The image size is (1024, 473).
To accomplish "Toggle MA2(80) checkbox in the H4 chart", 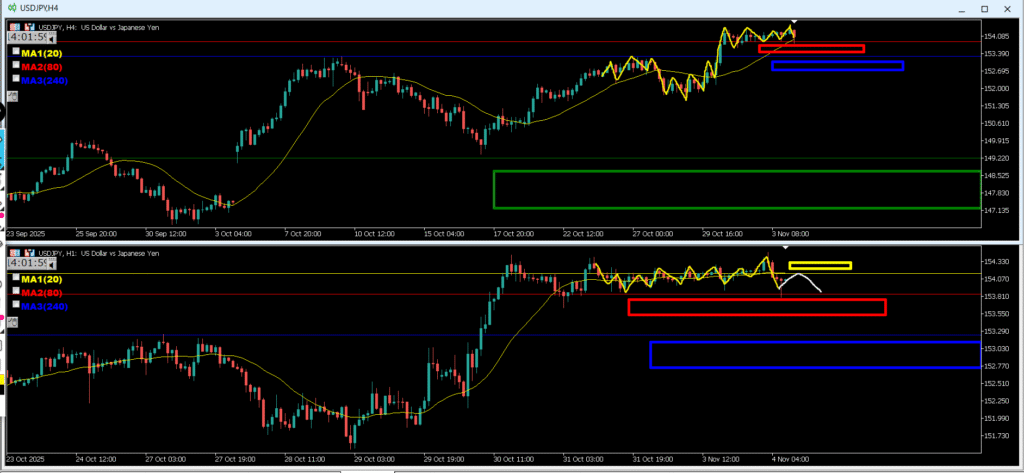I will (x=15, y=65).
